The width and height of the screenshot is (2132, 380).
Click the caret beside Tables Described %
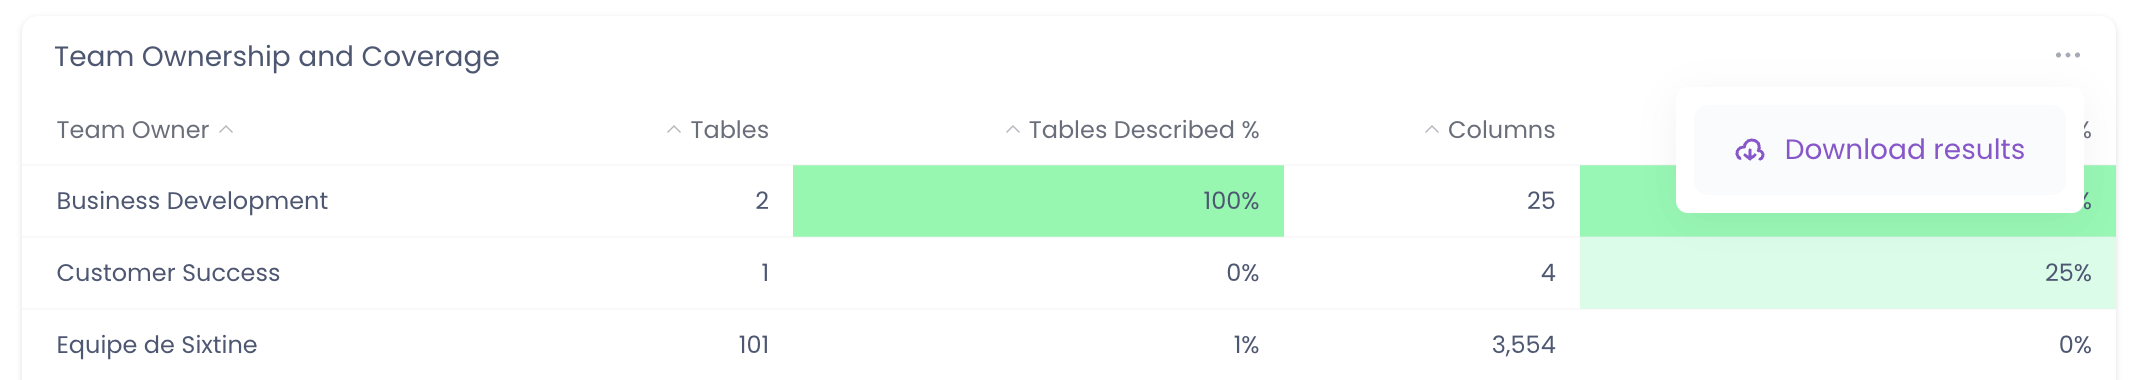(1013, 130)
